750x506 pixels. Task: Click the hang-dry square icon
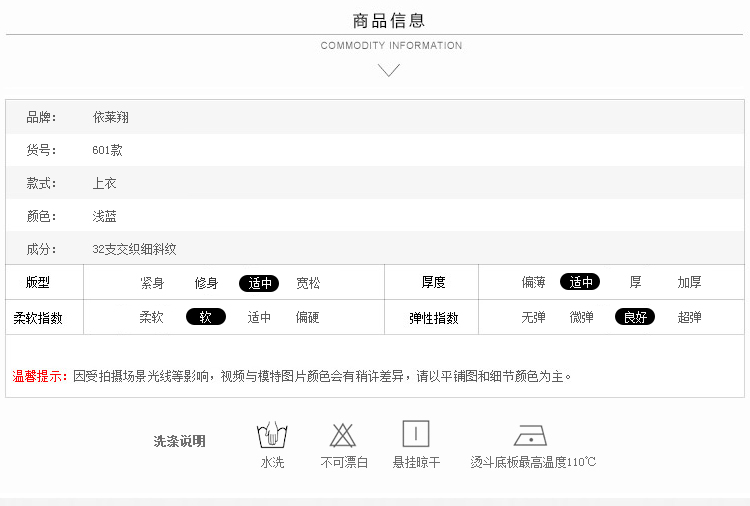coord(416,434)
